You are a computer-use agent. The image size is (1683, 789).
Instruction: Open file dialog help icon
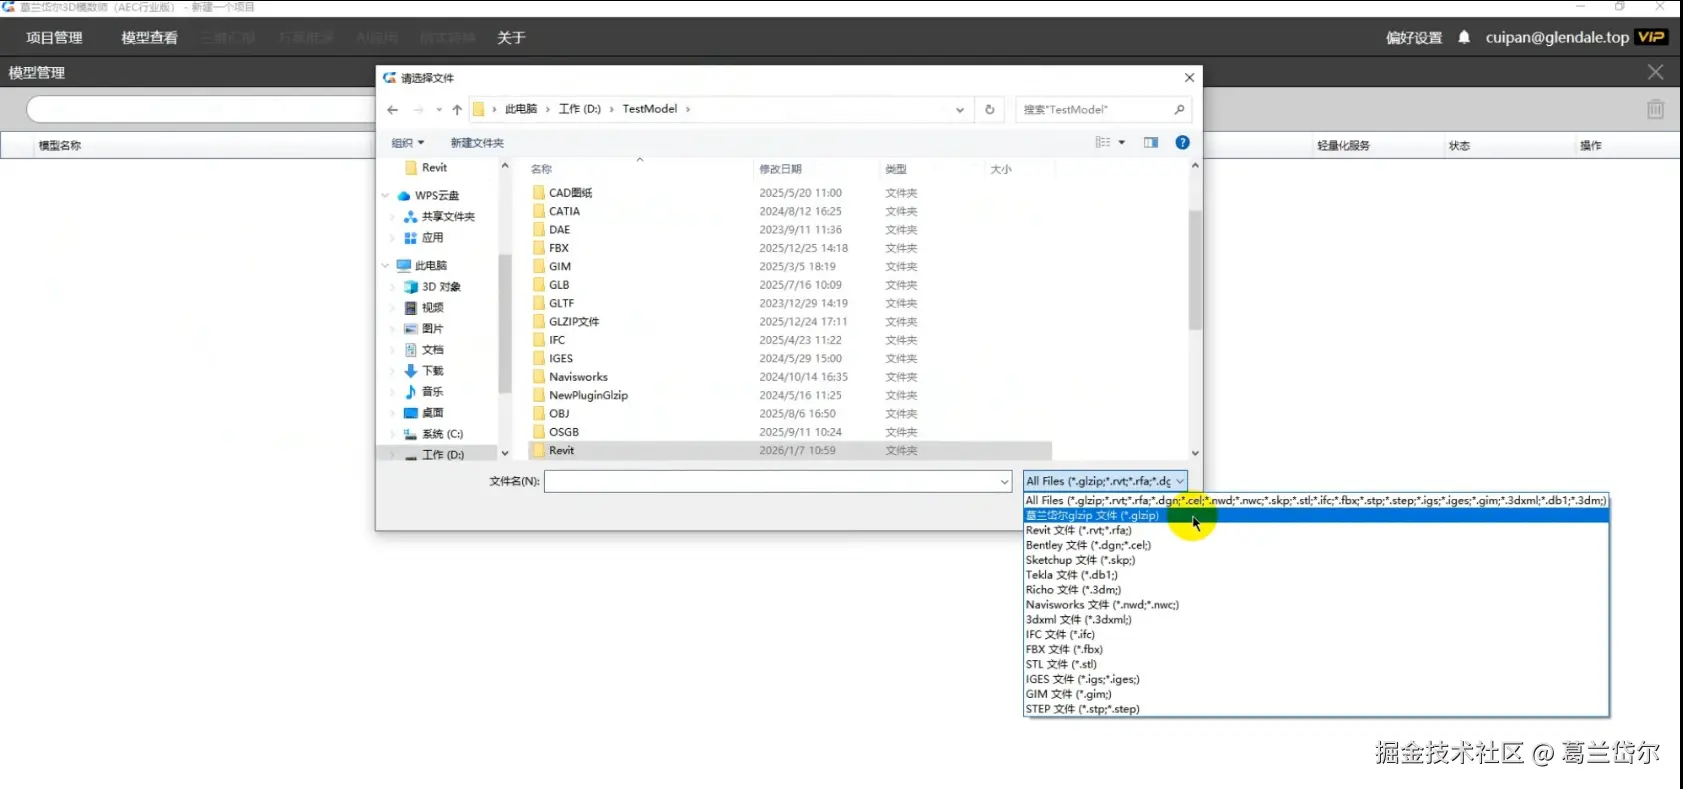click(1182, 143)
